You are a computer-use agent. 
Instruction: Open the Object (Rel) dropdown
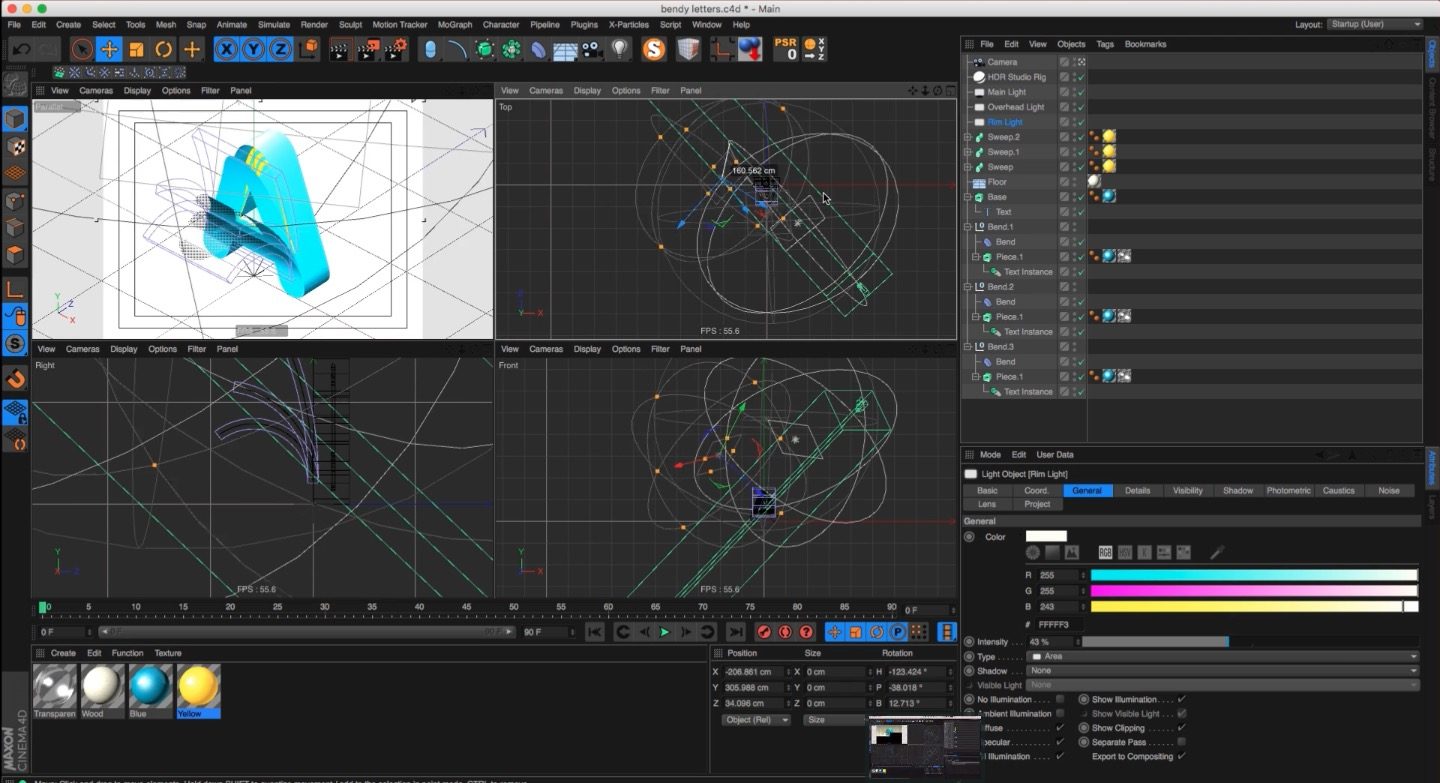[756, 720]
